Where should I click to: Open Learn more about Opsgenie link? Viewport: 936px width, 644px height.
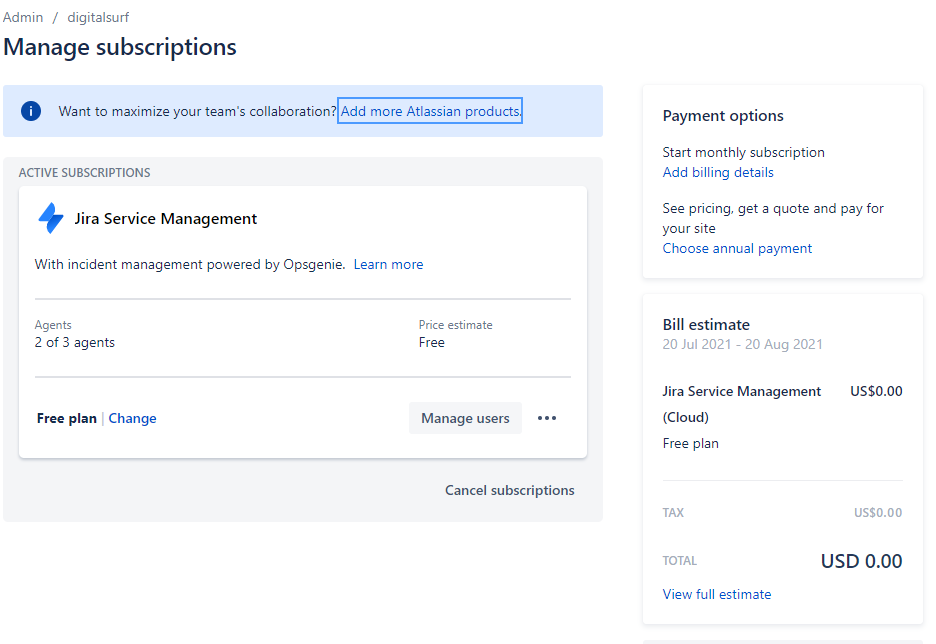388,264
